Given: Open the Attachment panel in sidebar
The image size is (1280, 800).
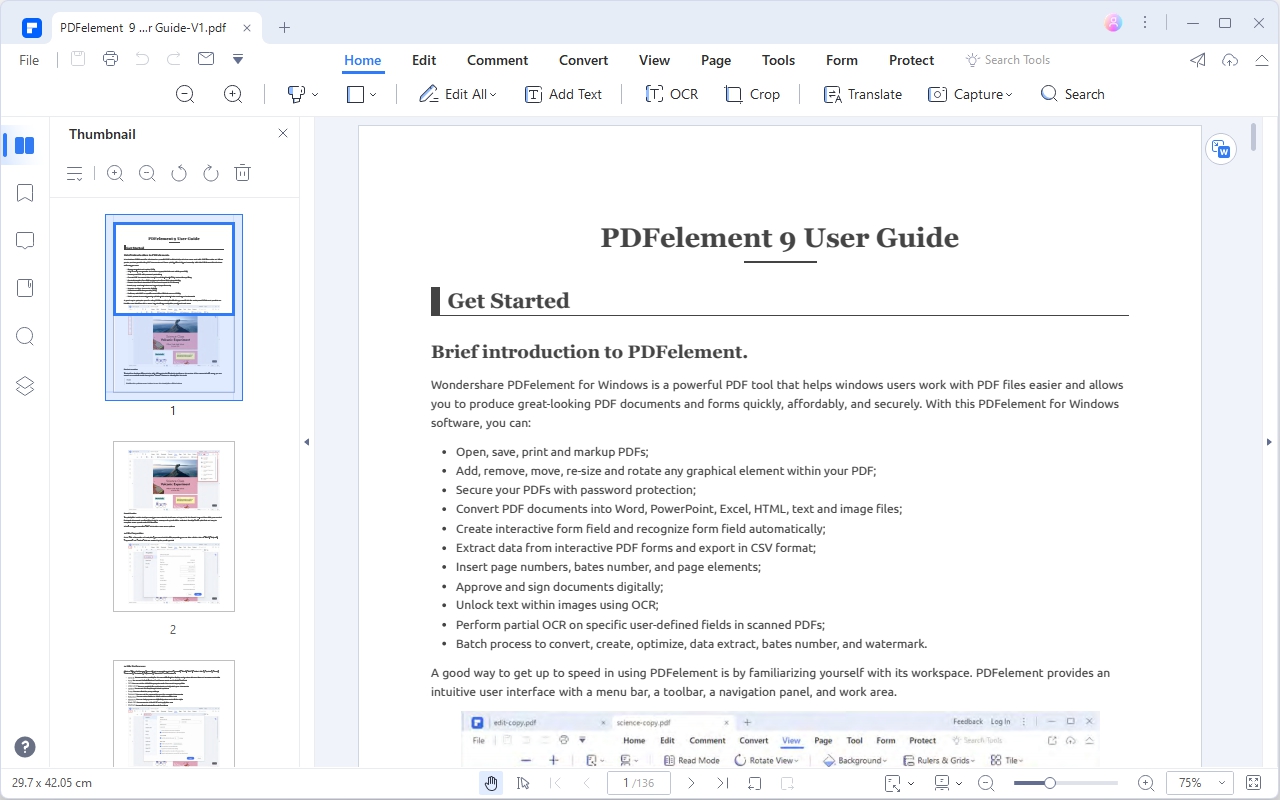Looking at the screenshot, I should tap(26, 288).
